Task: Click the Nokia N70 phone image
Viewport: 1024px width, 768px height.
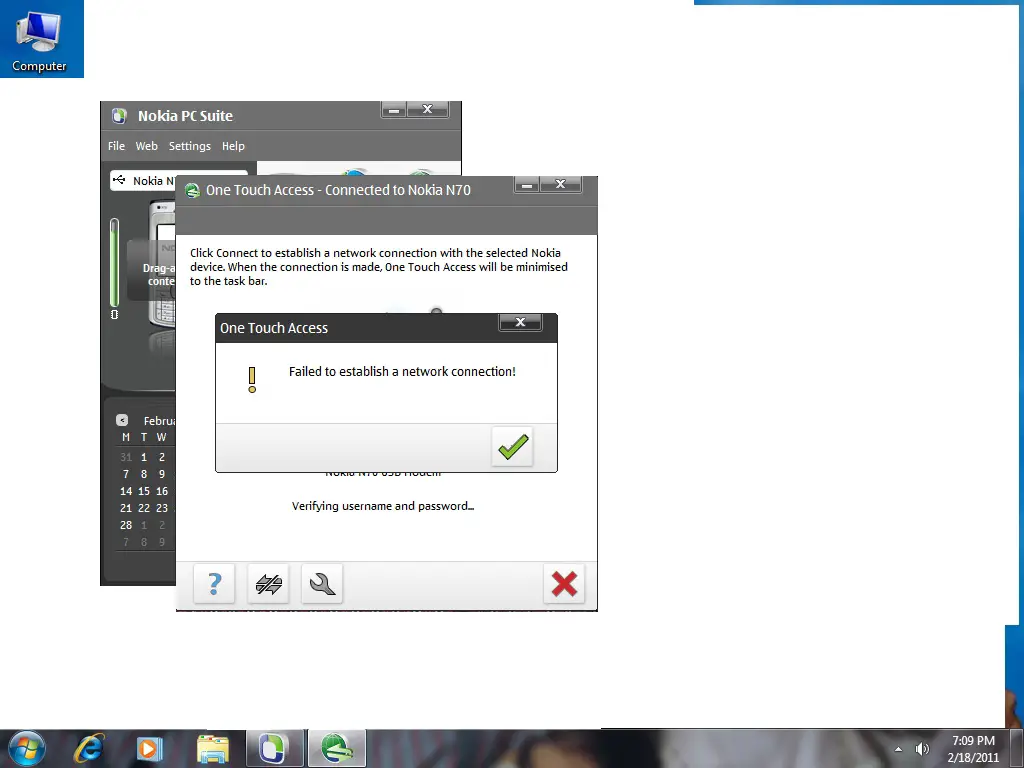Action: pos(162,264)
